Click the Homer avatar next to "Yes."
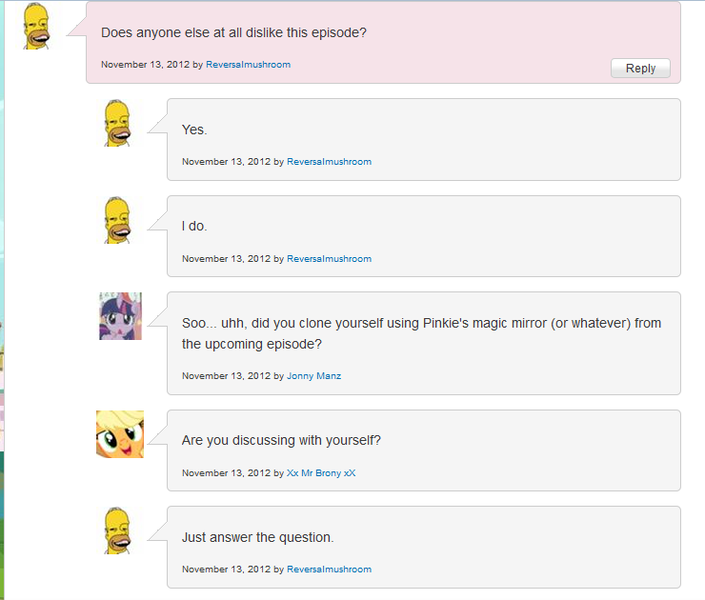Viewport: 705px width, 600px height. point(118,123)
